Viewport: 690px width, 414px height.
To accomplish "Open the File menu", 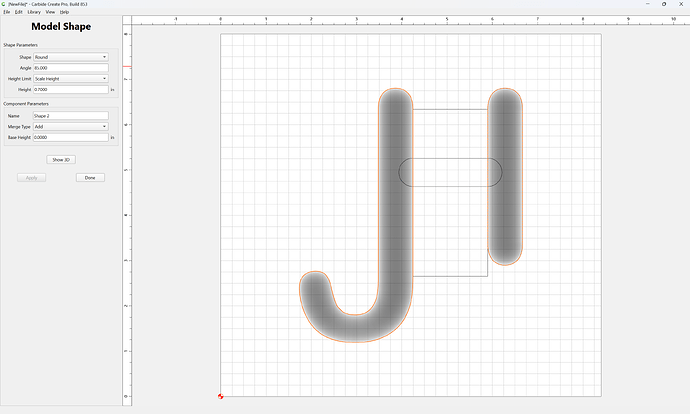I will (7, 12).
